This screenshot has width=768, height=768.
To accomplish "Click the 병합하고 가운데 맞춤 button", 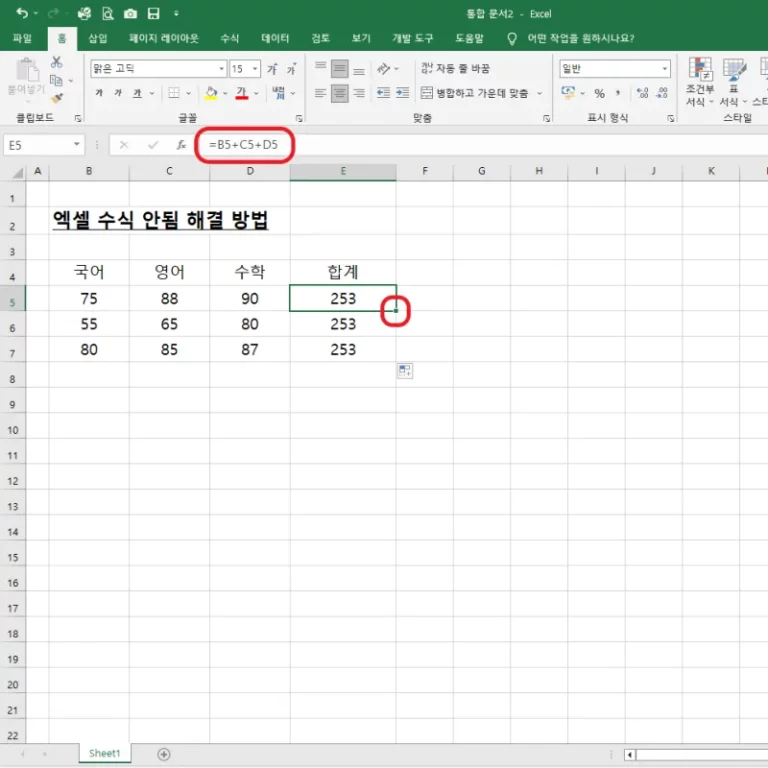I will pos(475,93).
